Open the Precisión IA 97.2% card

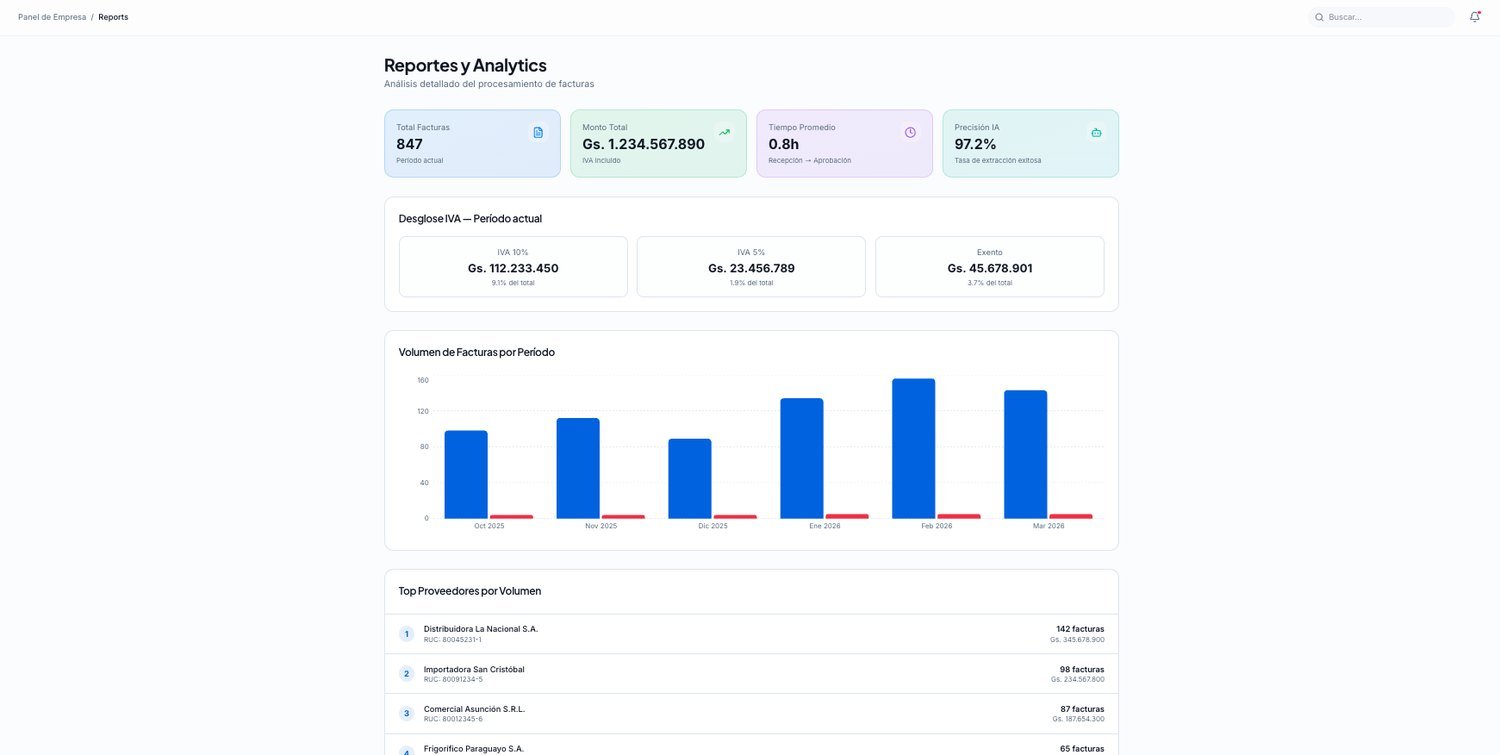[1030, 143]
